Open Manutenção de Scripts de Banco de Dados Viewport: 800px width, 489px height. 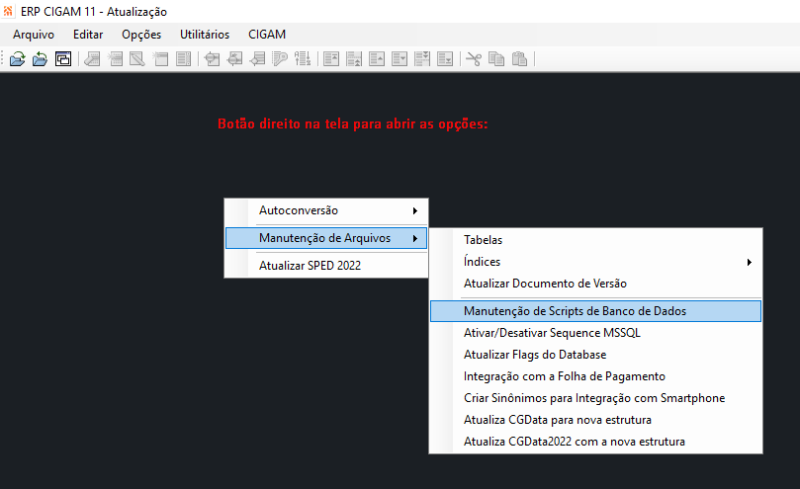click(x=595, y=311)
